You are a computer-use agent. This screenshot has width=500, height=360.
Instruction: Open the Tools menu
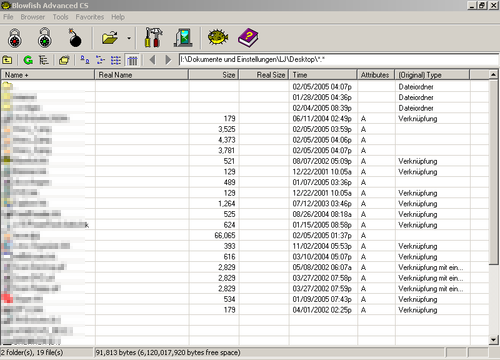click(x=60, y=17)
